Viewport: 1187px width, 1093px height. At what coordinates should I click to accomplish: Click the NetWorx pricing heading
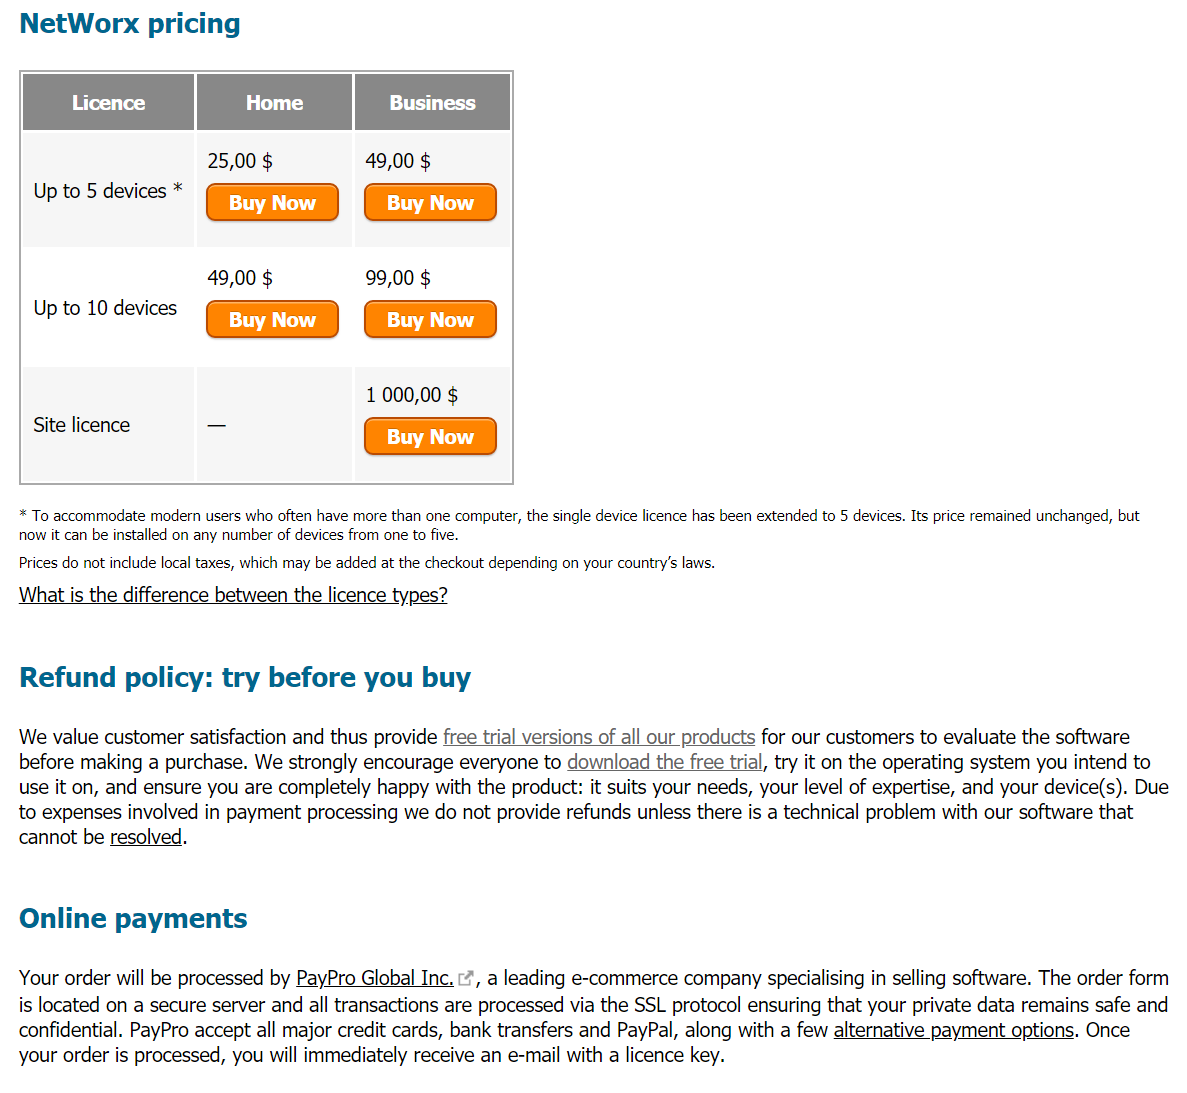(130, 24)
